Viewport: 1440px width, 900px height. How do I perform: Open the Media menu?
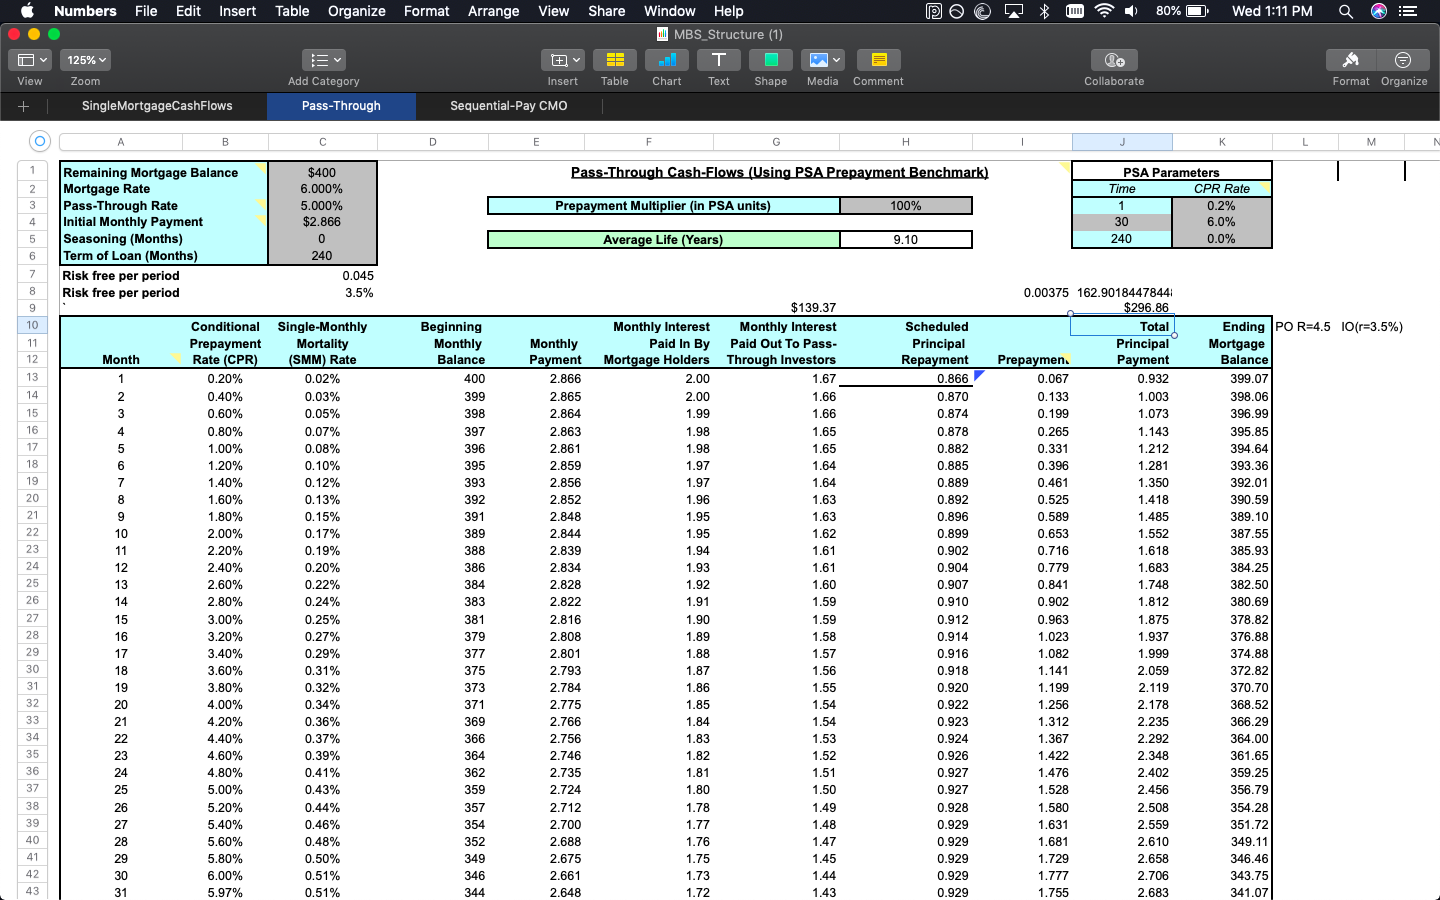(x=823, y=60)
